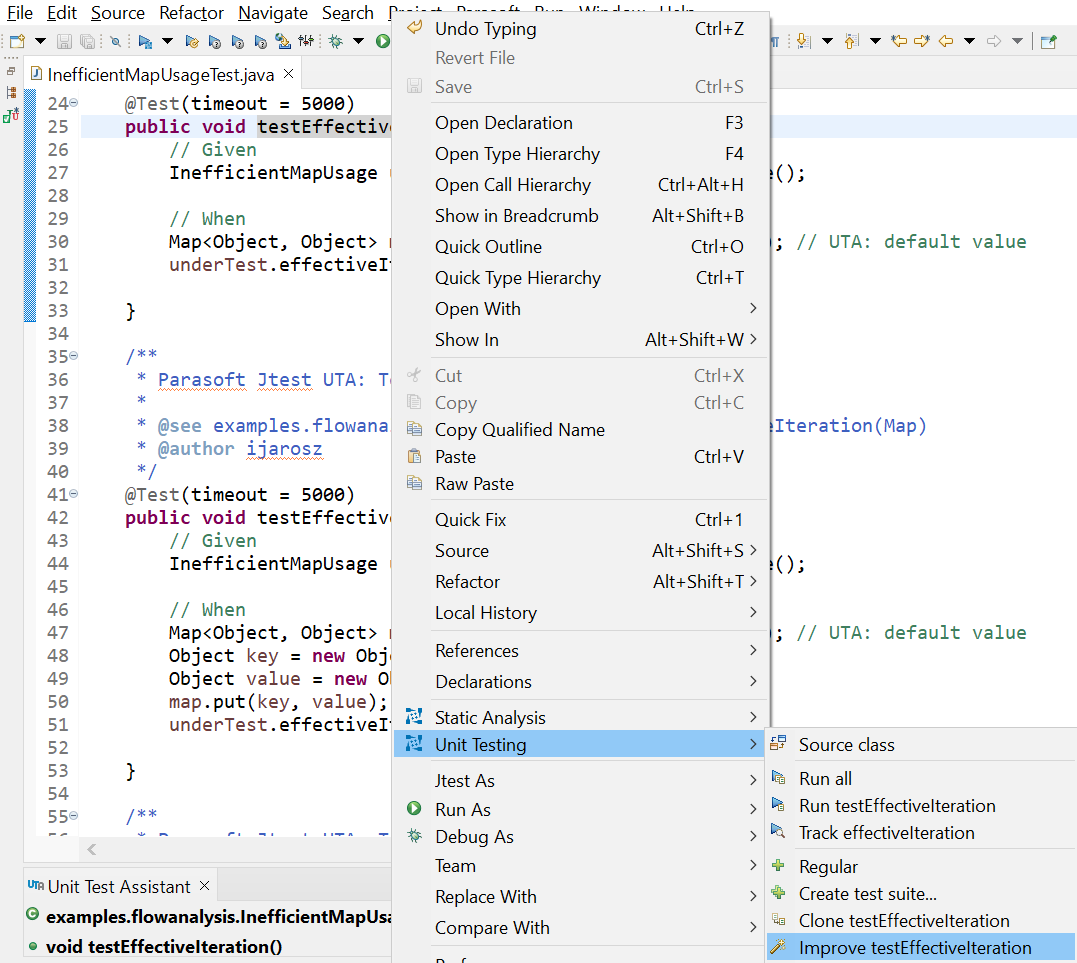The width and height of the screenshot is (1077, 963).
Task: Choose Raw Paste from context menu
Action: (580, 484)
